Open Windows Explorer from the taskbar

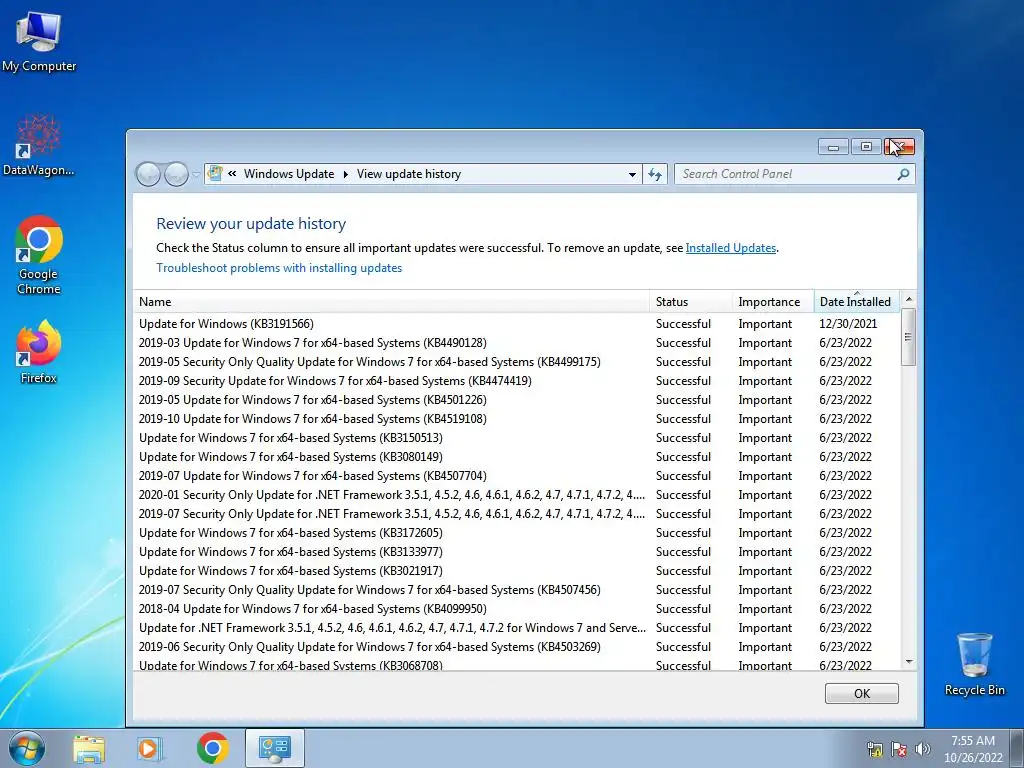(x=89, y=748)
